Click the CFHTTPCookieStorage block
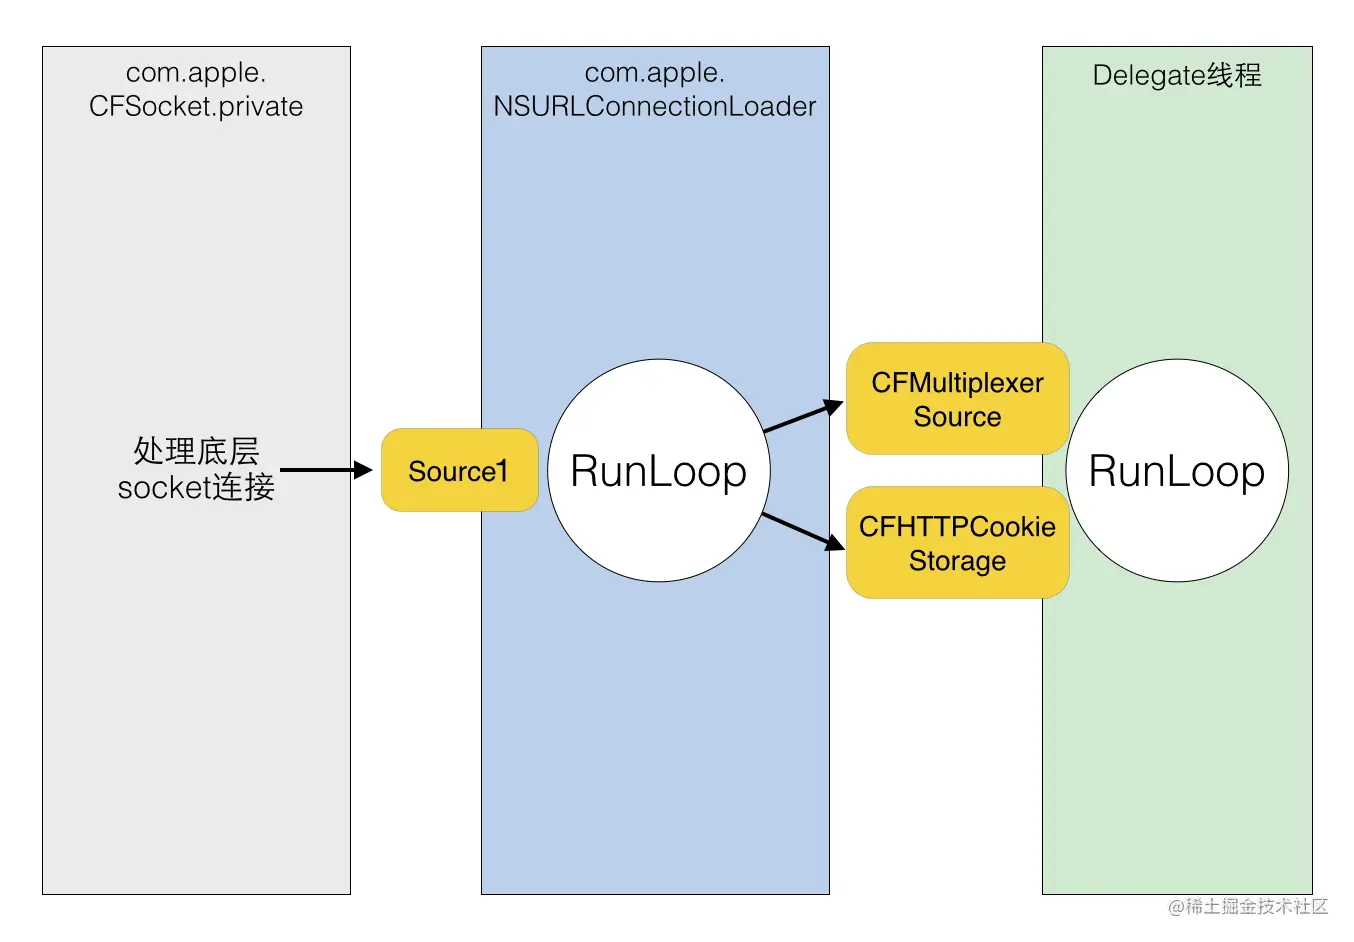1354x942 pixels. click(x=957, y=544)
